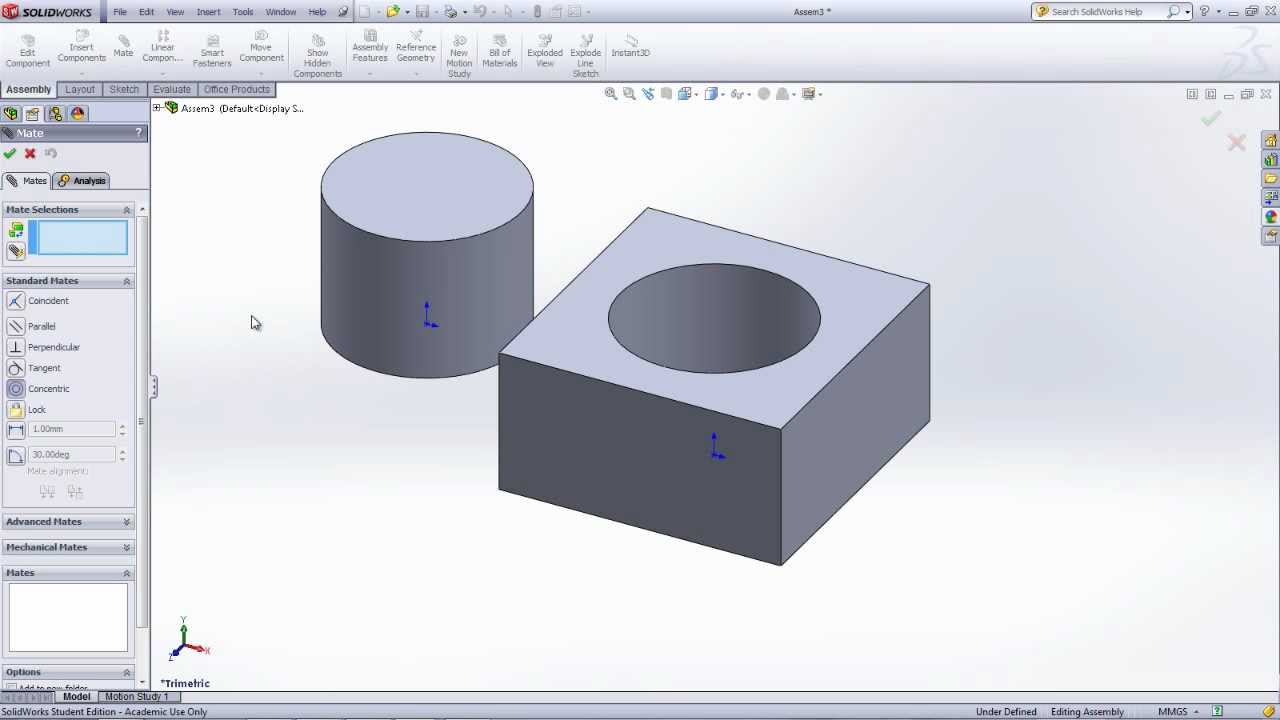Viewport: 1280px width, 720px height.
Task: Click Explode Line Sketch tool
Action: point(585,56)
